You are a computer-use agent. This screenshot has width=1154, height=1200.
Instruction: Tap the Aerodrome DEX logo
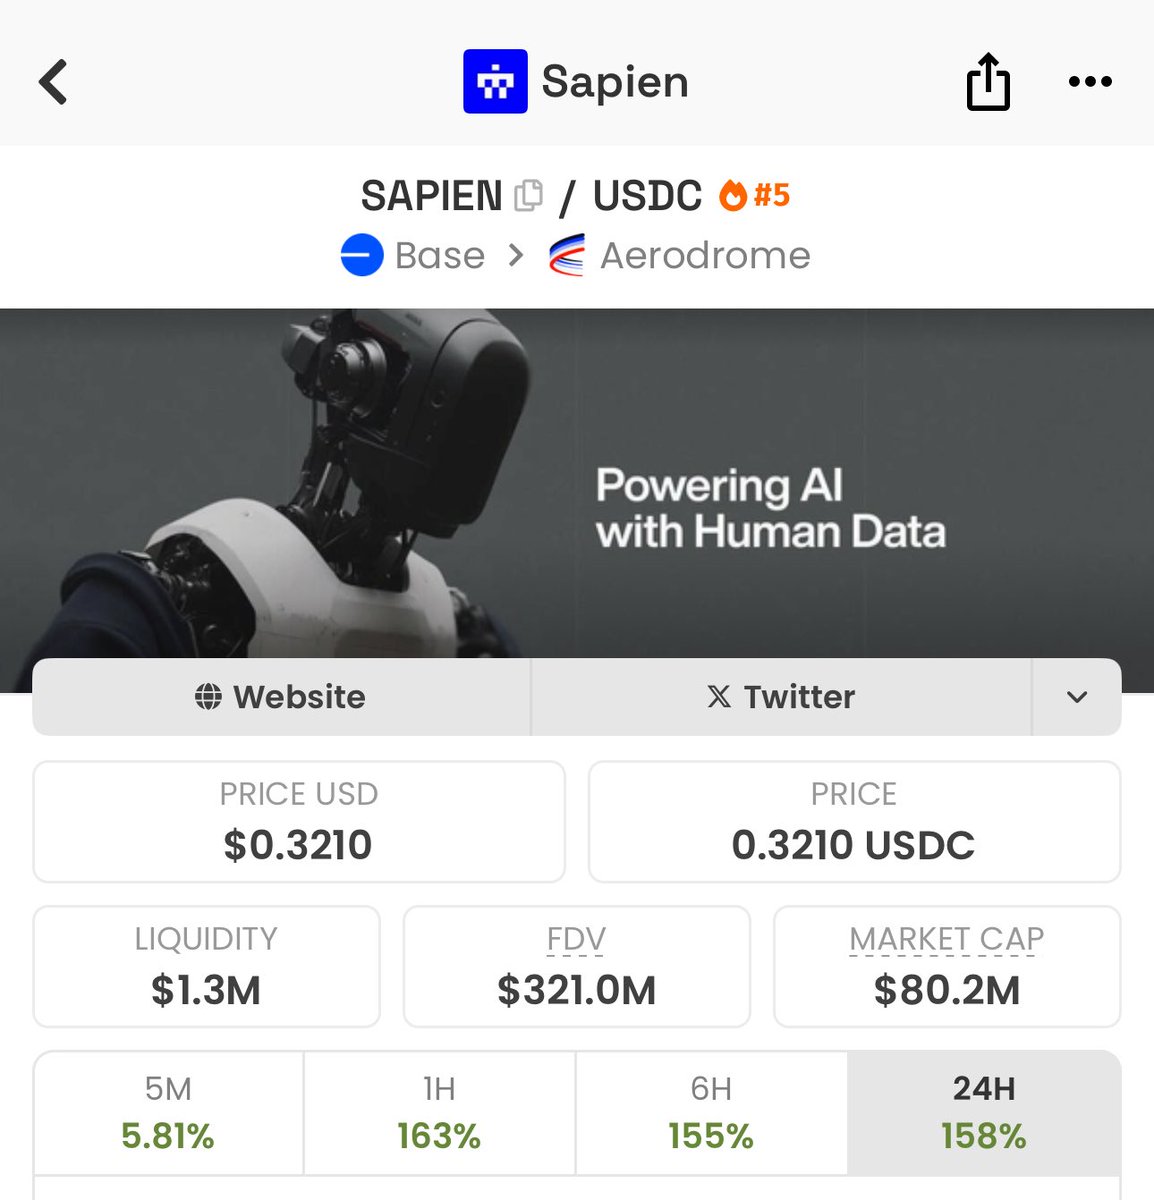pyautogui.click(x=567, y=255)
